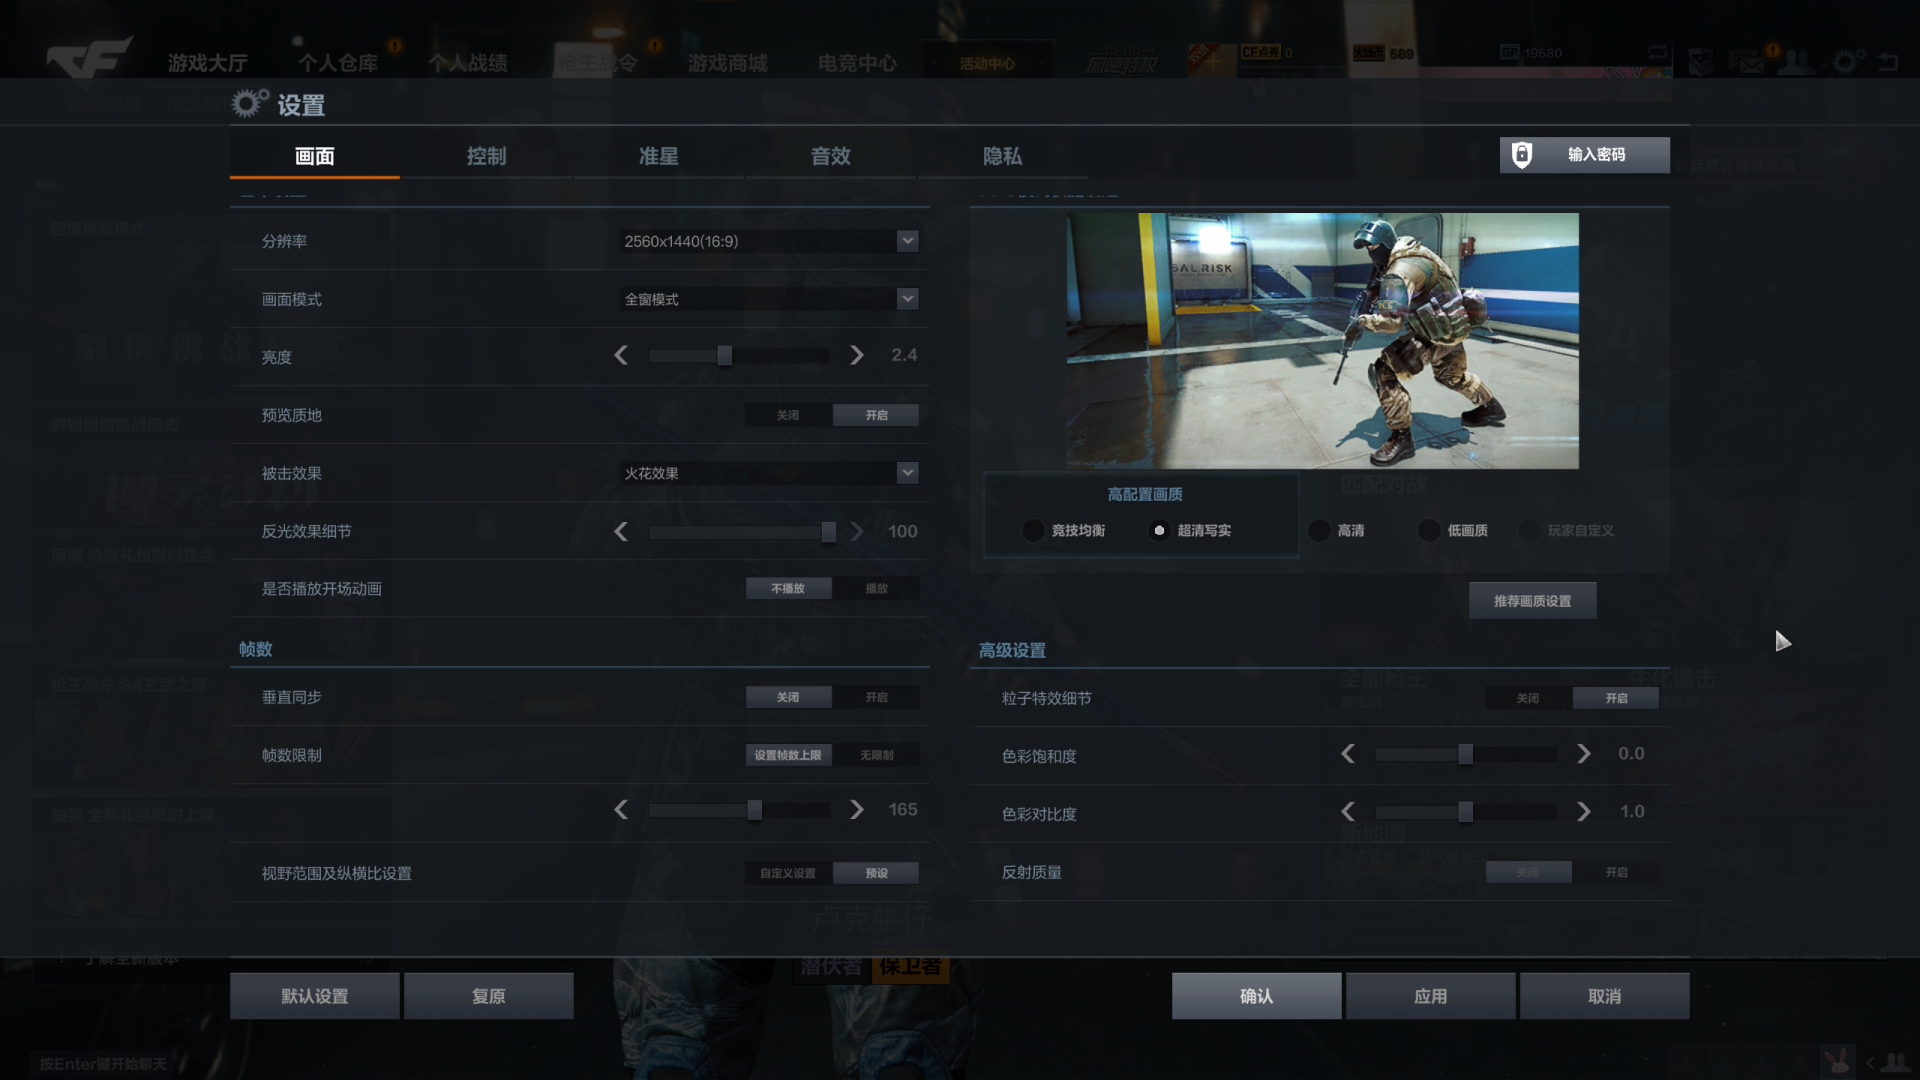Viewport: 1920px width, 1080px height.
Task: Click left arrow for 色彩饱和度
Action: [x=1348, y=754]
